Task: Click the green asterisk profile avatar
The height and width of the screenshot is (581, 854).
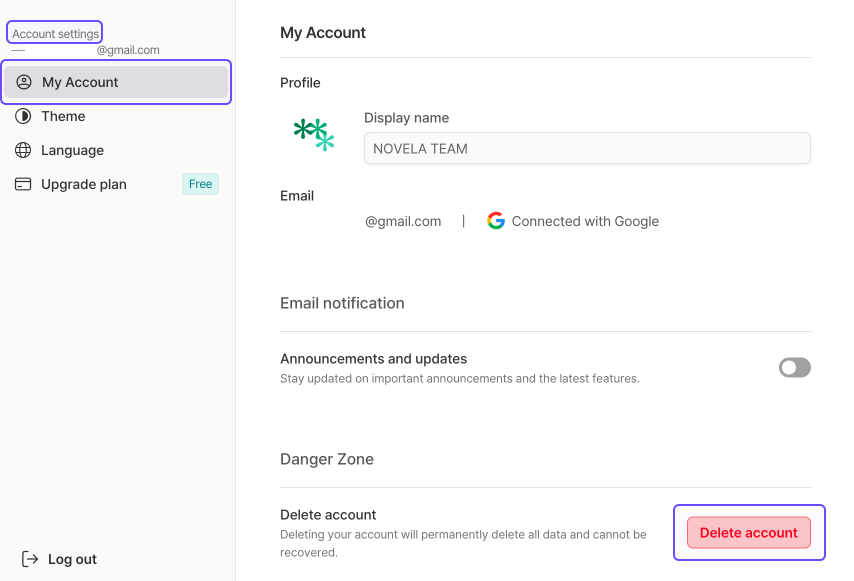Action: [x=314, y=134]
